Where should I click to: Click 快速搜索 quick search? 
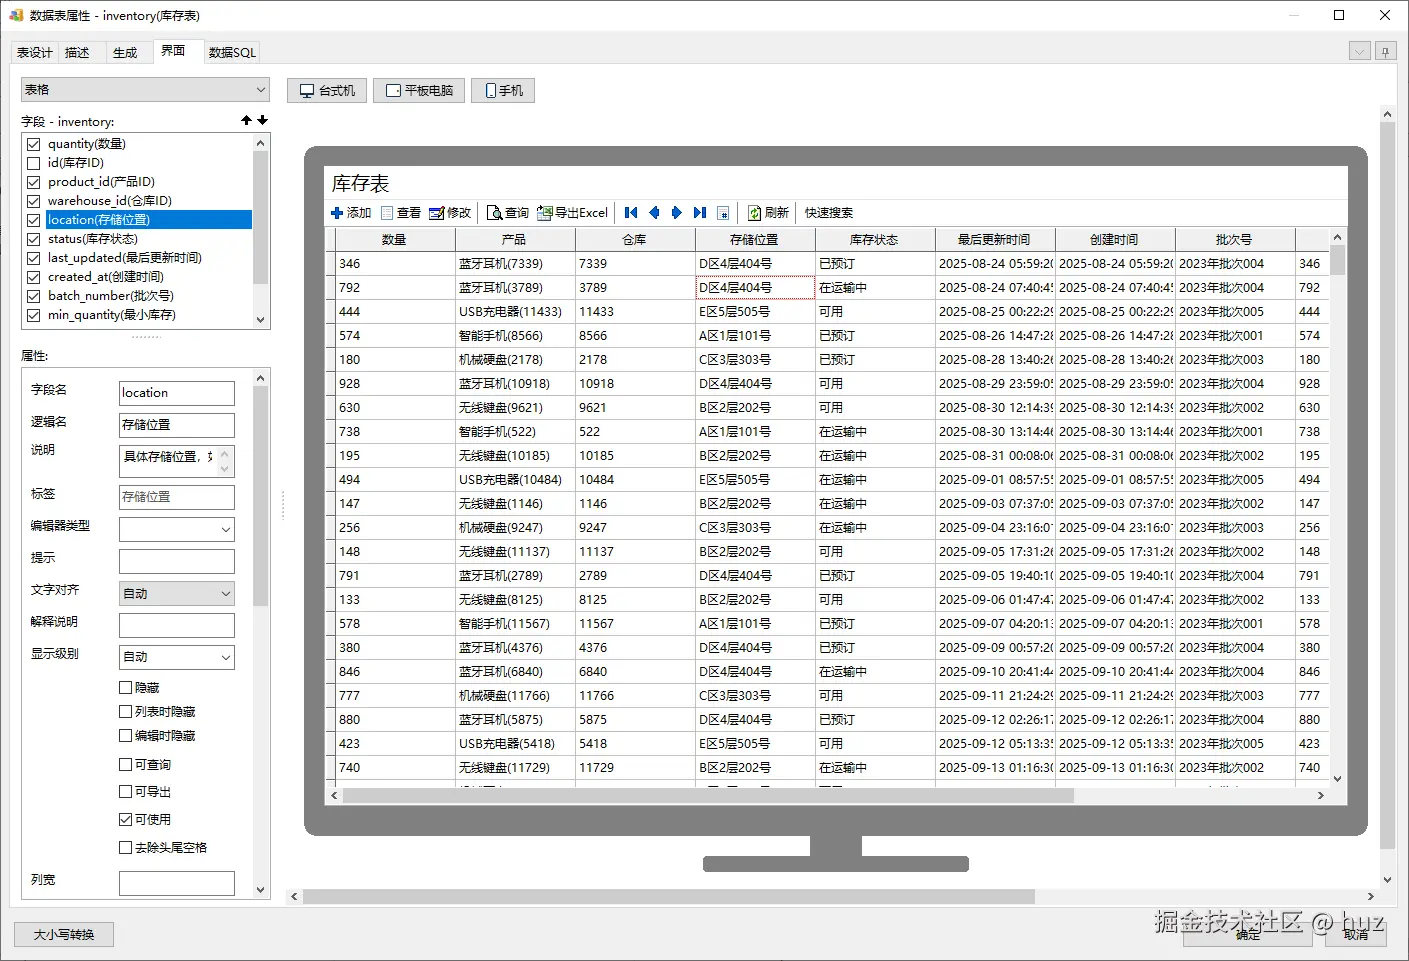(829, 213)
